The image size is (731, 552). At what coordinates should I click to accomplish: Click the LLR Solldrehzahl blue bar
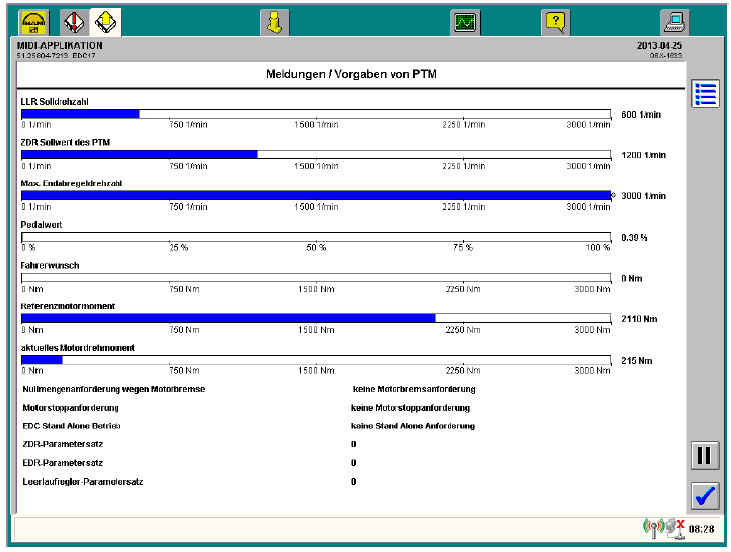[80, 114]
